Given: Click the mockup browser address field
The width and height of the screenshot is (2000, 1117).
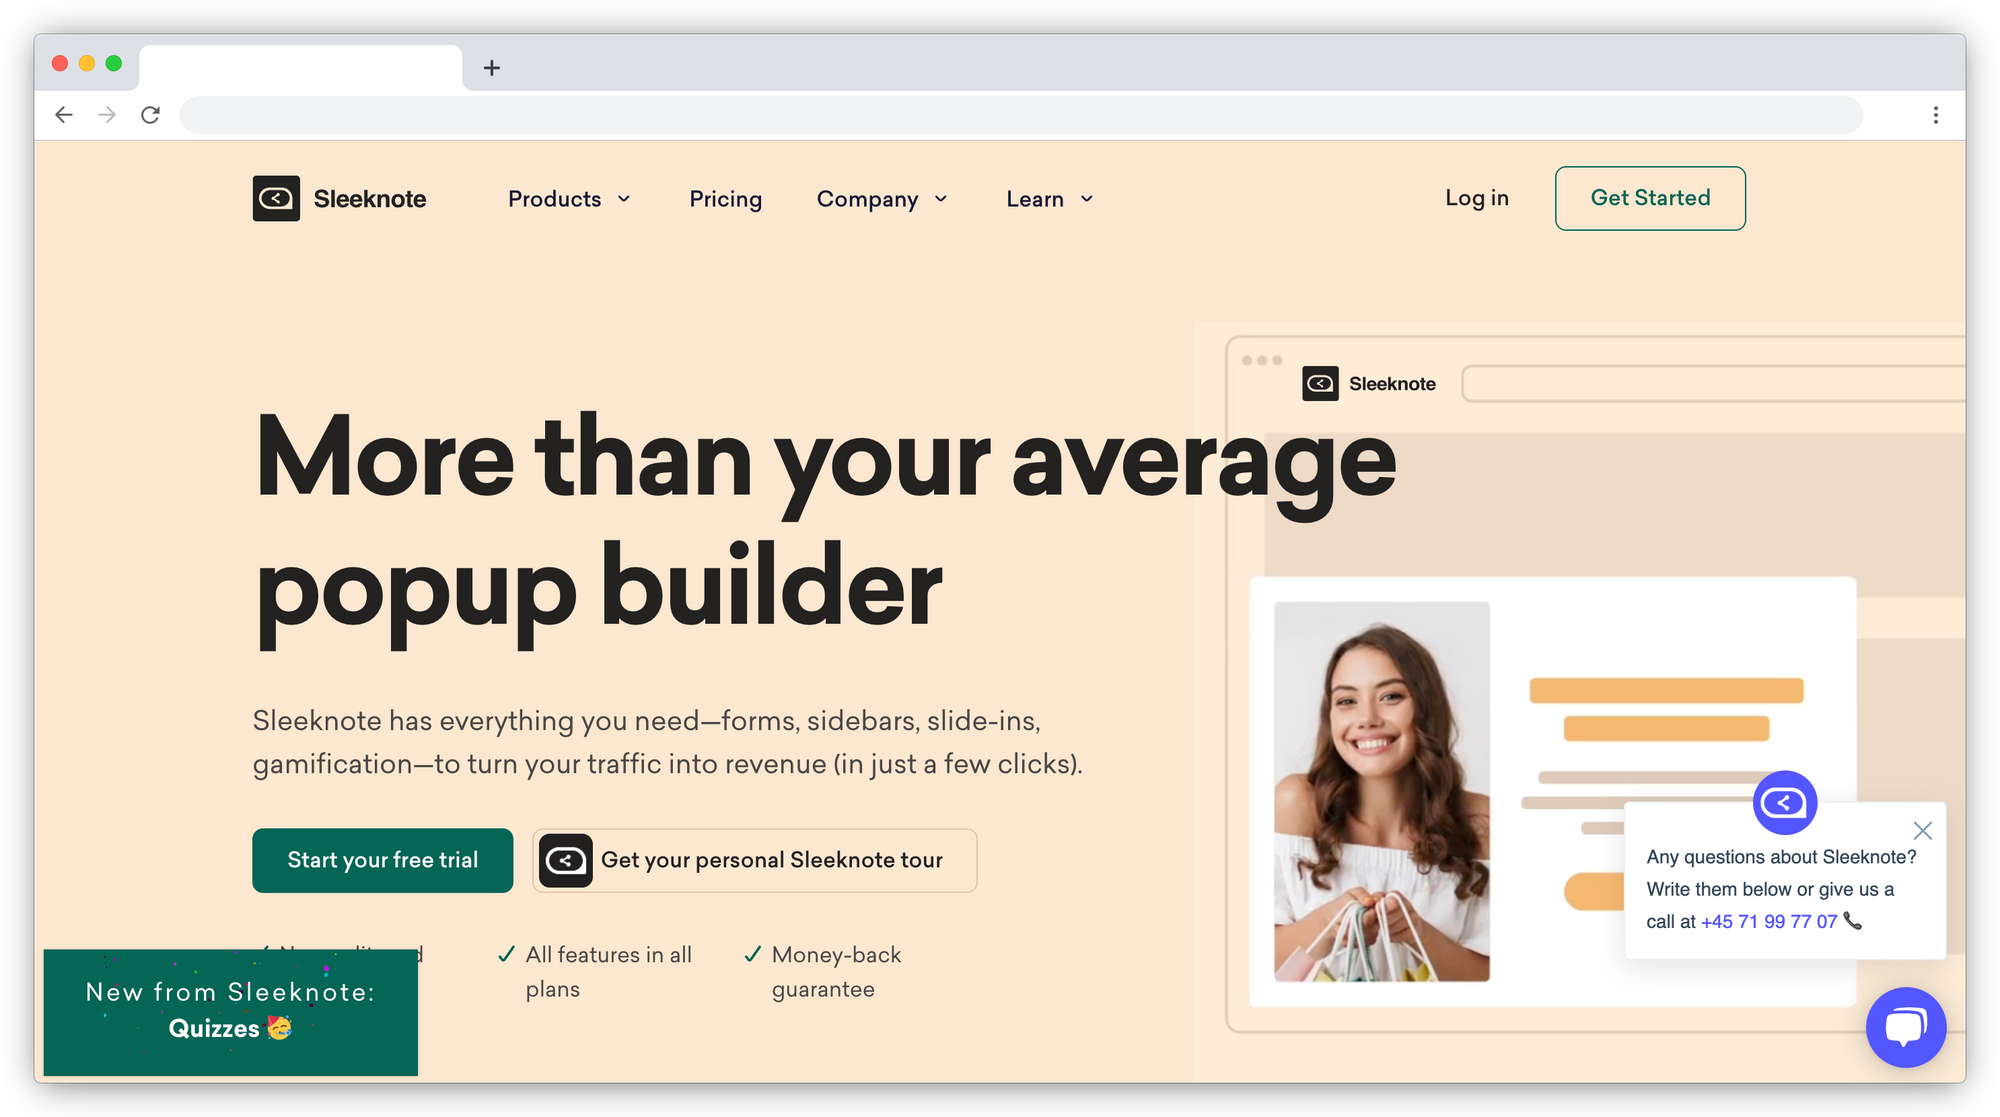Looking at the screenshot, I should (x=1713, y=383).
